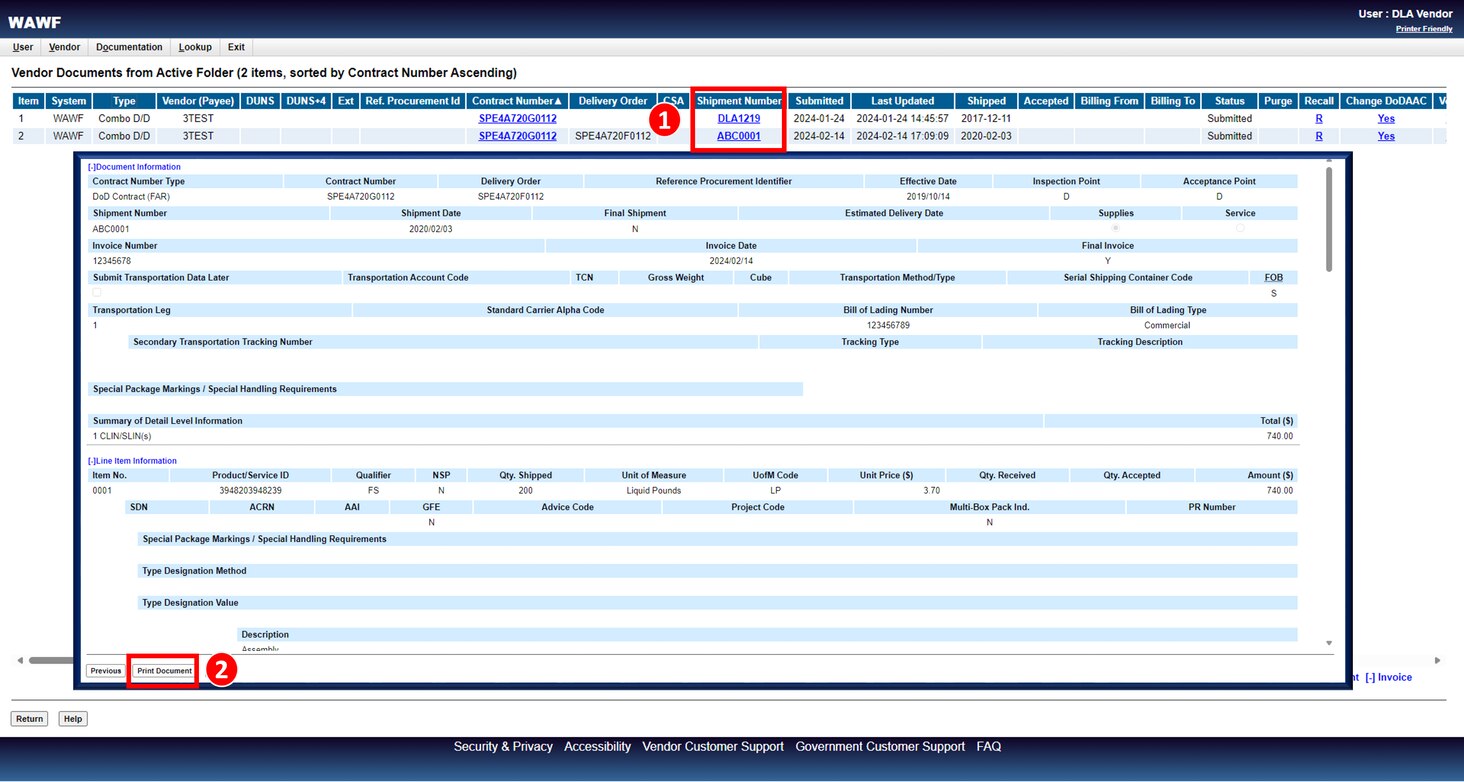
Task: Click Recall R link for shipment DLA1219
Action: pos(1319,118)
